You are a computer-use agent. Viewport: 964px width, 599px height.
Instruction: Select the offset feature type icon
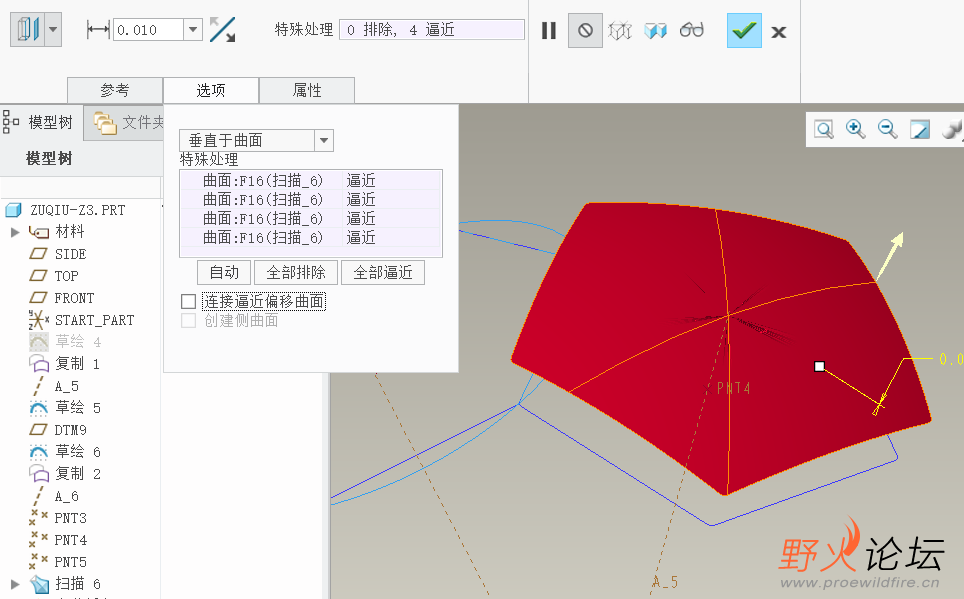pyautogui.click(x=28, y=30)
